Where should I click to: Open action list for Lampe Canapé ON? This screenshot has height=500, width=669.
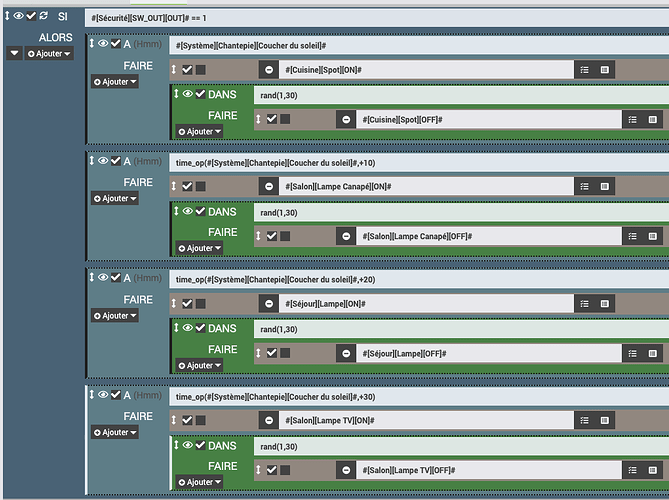coord(585,186)
